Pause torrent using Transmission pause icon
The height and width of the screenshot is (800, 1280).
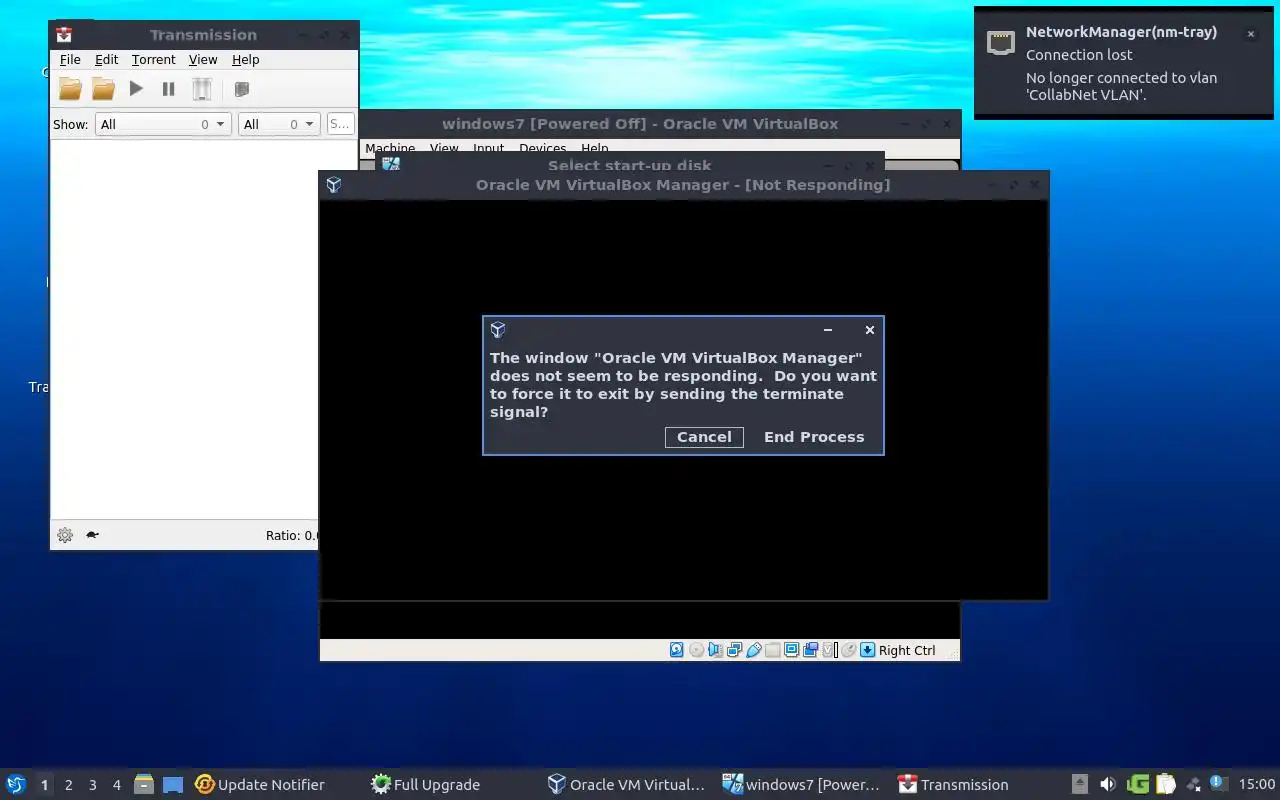click(x=168, y=89)
